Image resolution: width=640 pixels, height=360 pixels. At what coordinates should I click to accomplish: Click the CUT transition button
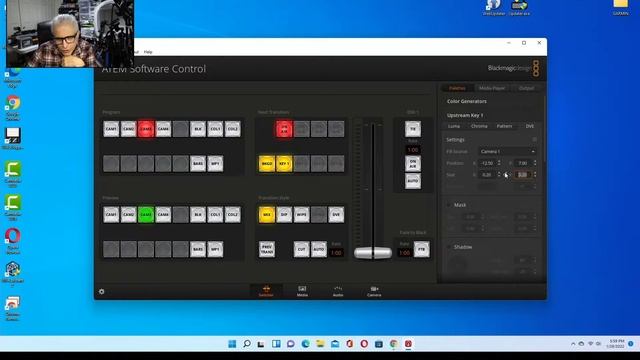[x=302, y=249]
